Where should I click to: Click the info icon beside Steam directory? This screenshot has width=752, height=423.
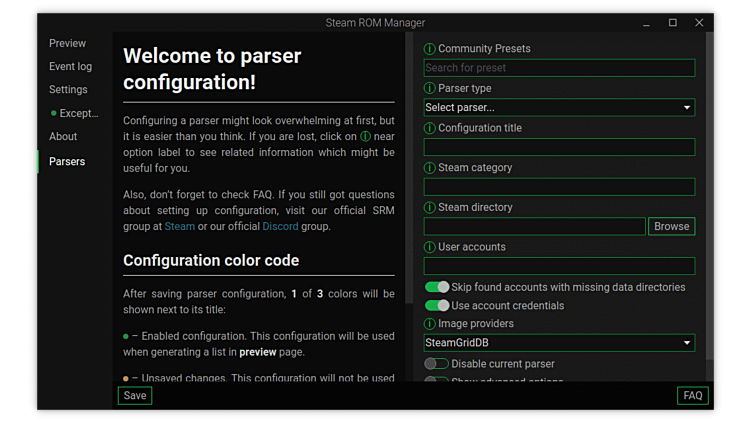[x=429, y=208]
